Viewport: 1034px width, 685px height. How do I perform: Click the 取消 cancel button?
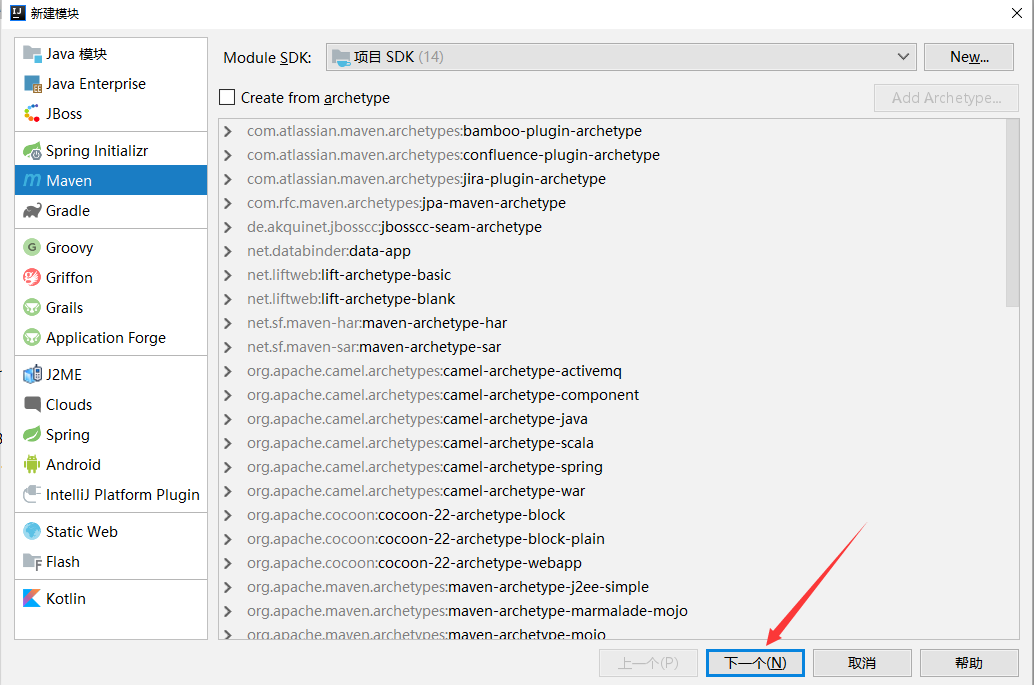(x=862, y=663)
